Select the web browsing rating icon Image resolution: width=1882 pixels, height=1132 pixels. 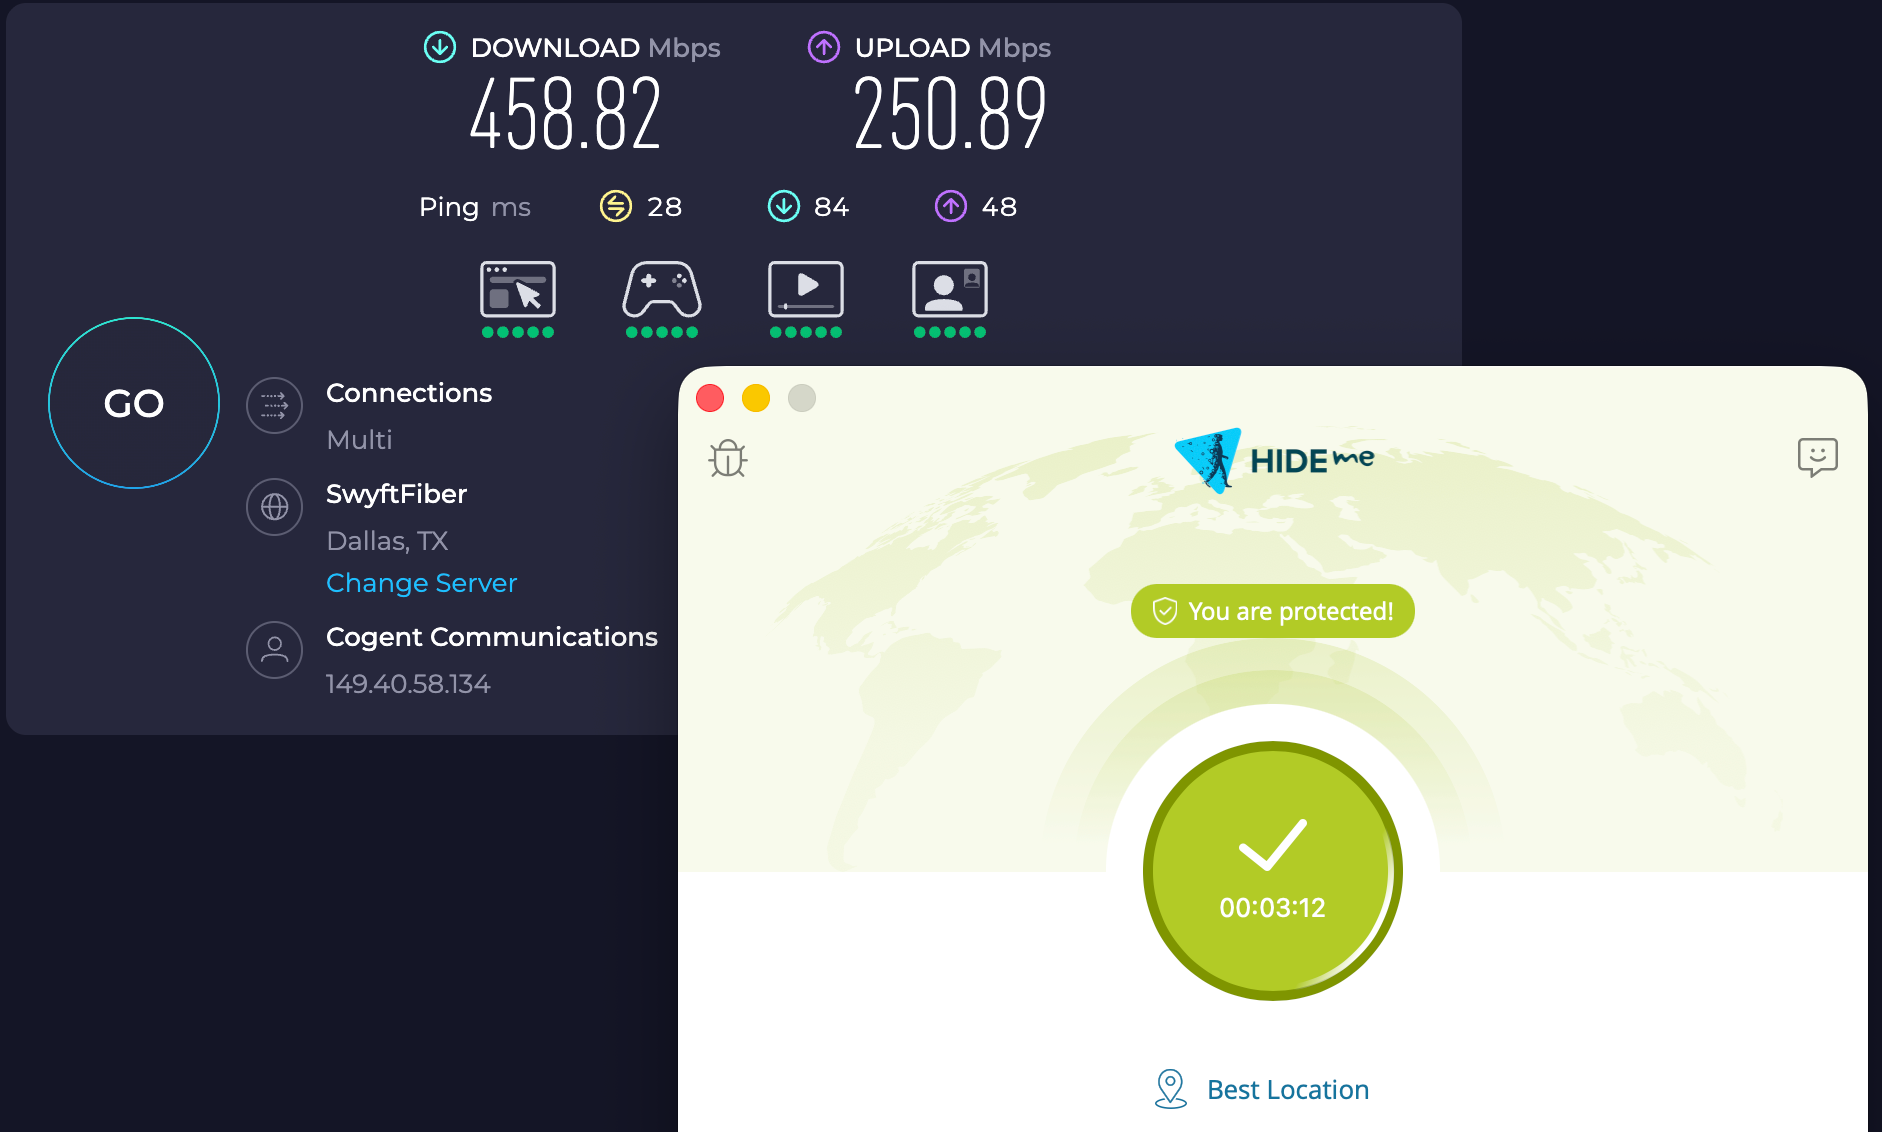click(x=518, y=291)
